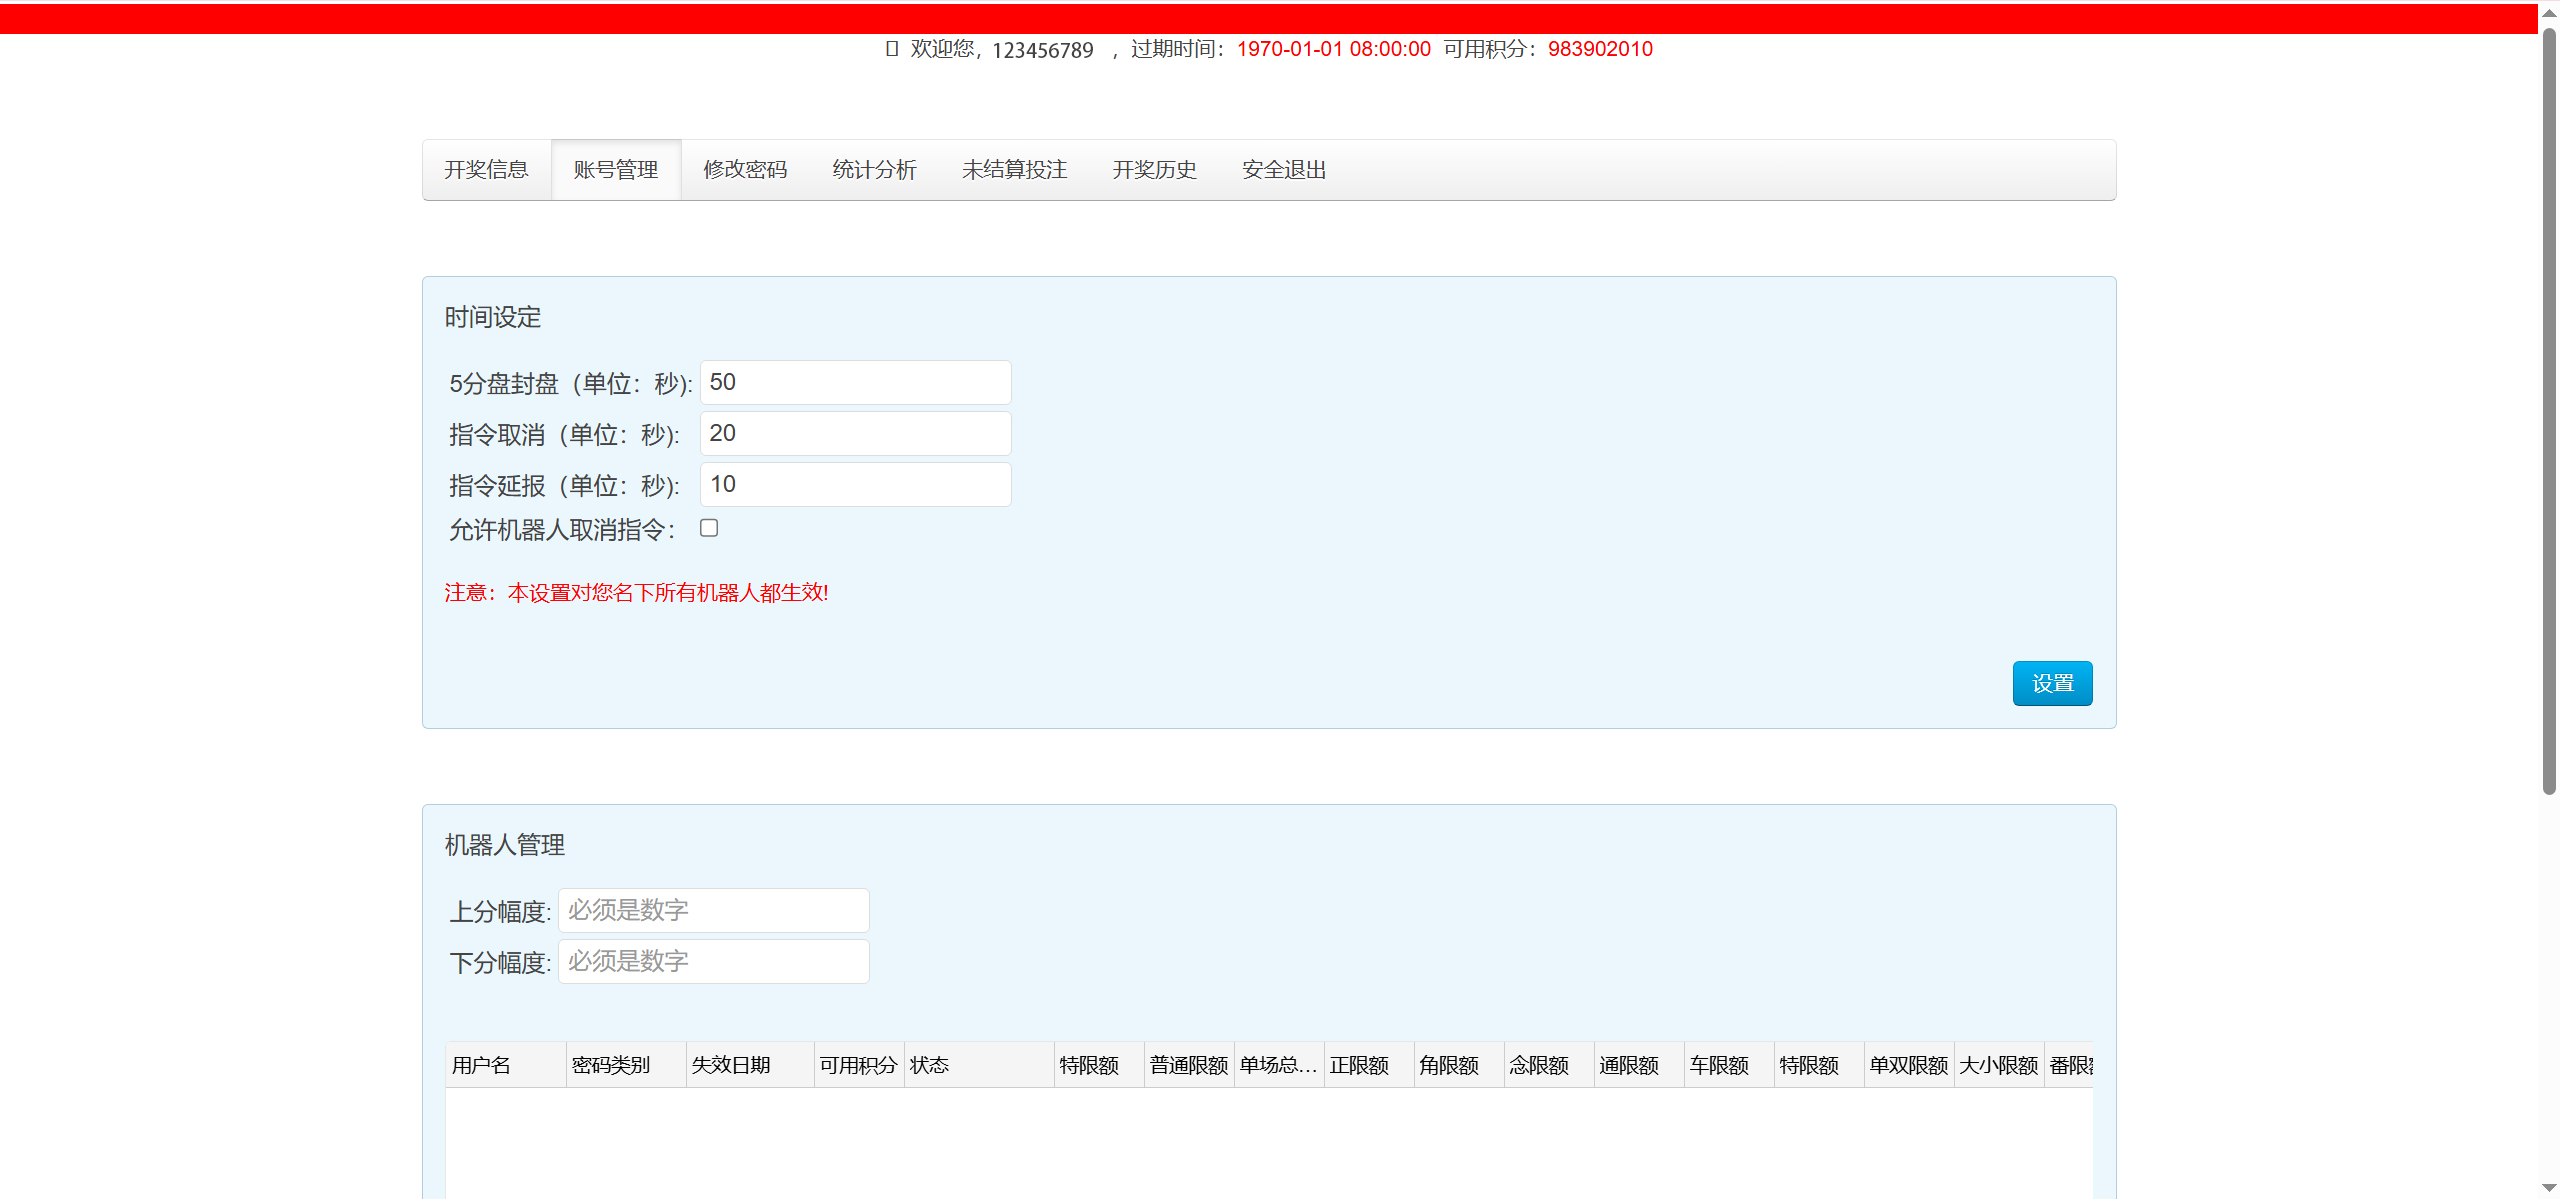2560x1199 pixels.
Task: Click the 可用积分 column header
Action: click(x=857, y=1066)
